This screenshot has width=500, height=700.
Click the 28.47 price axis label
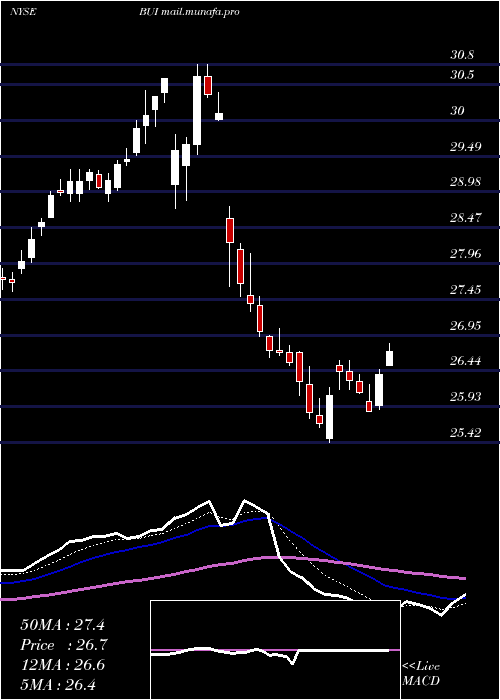466,218
